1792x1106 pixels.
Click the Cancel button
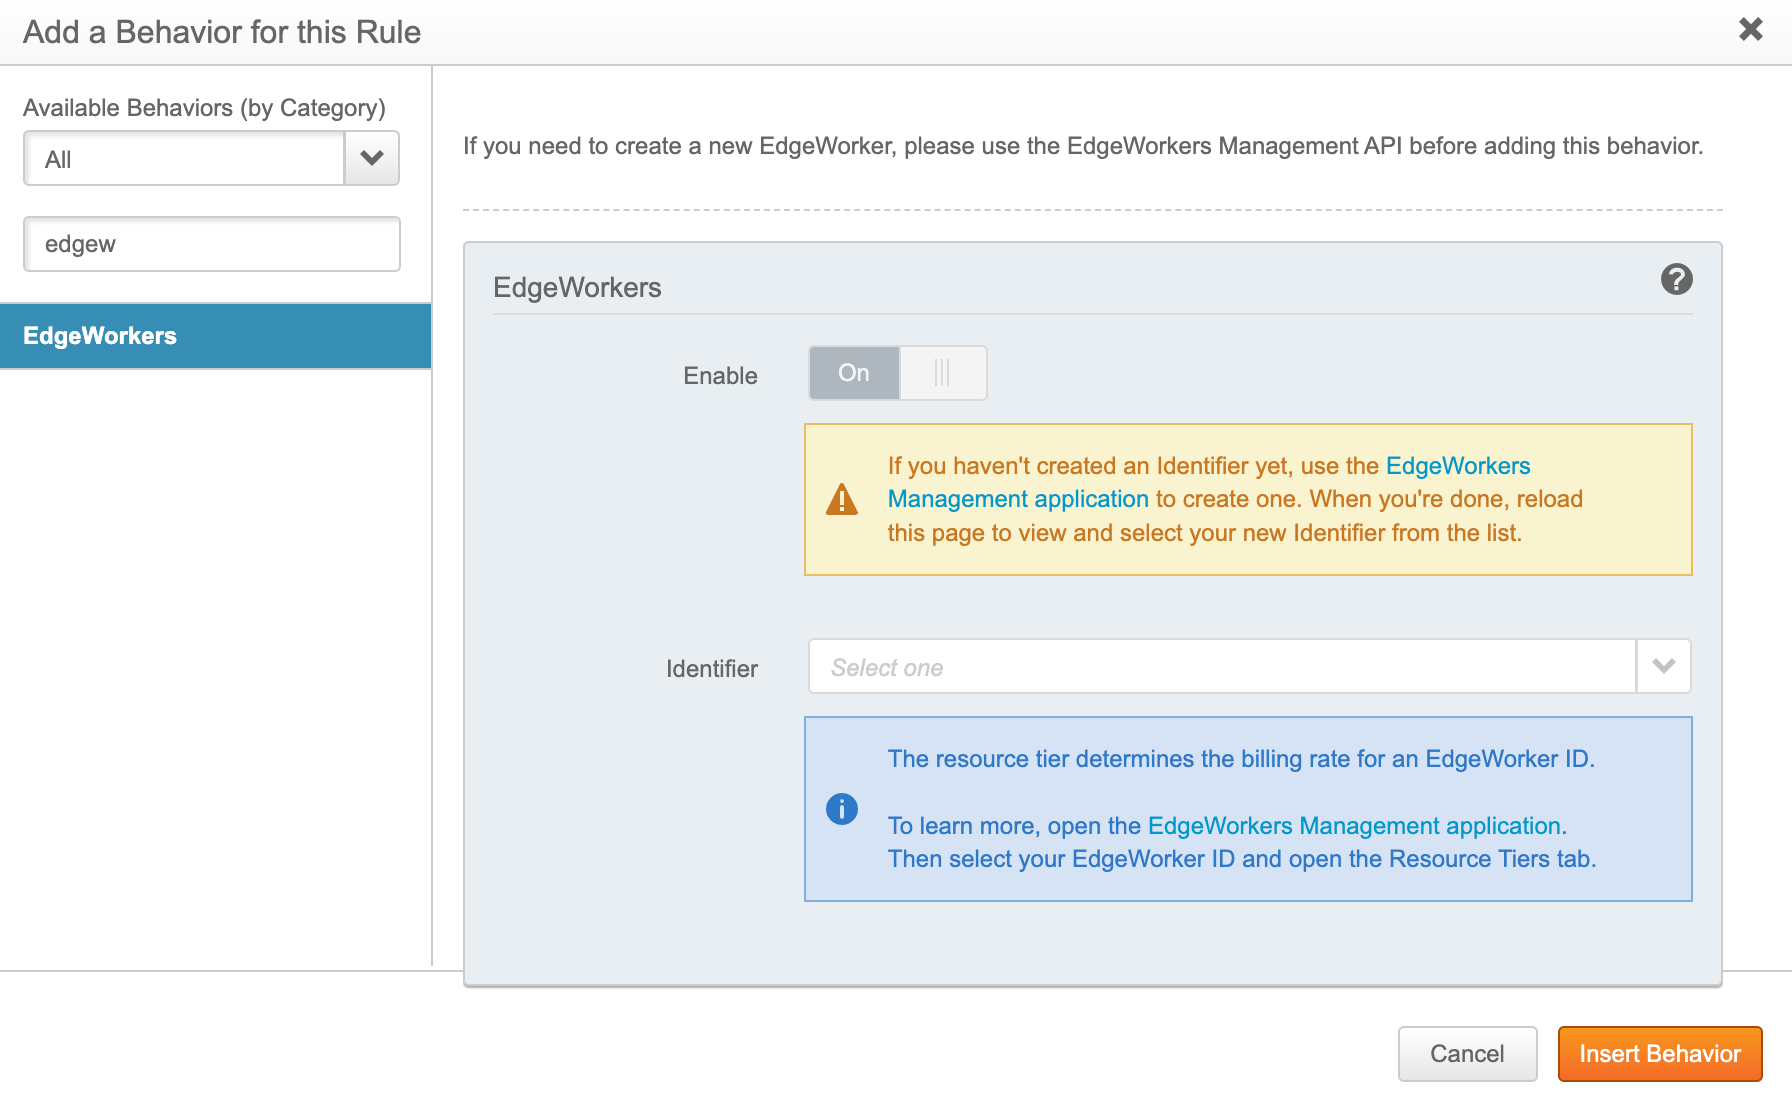(x=1467, y=1054)
